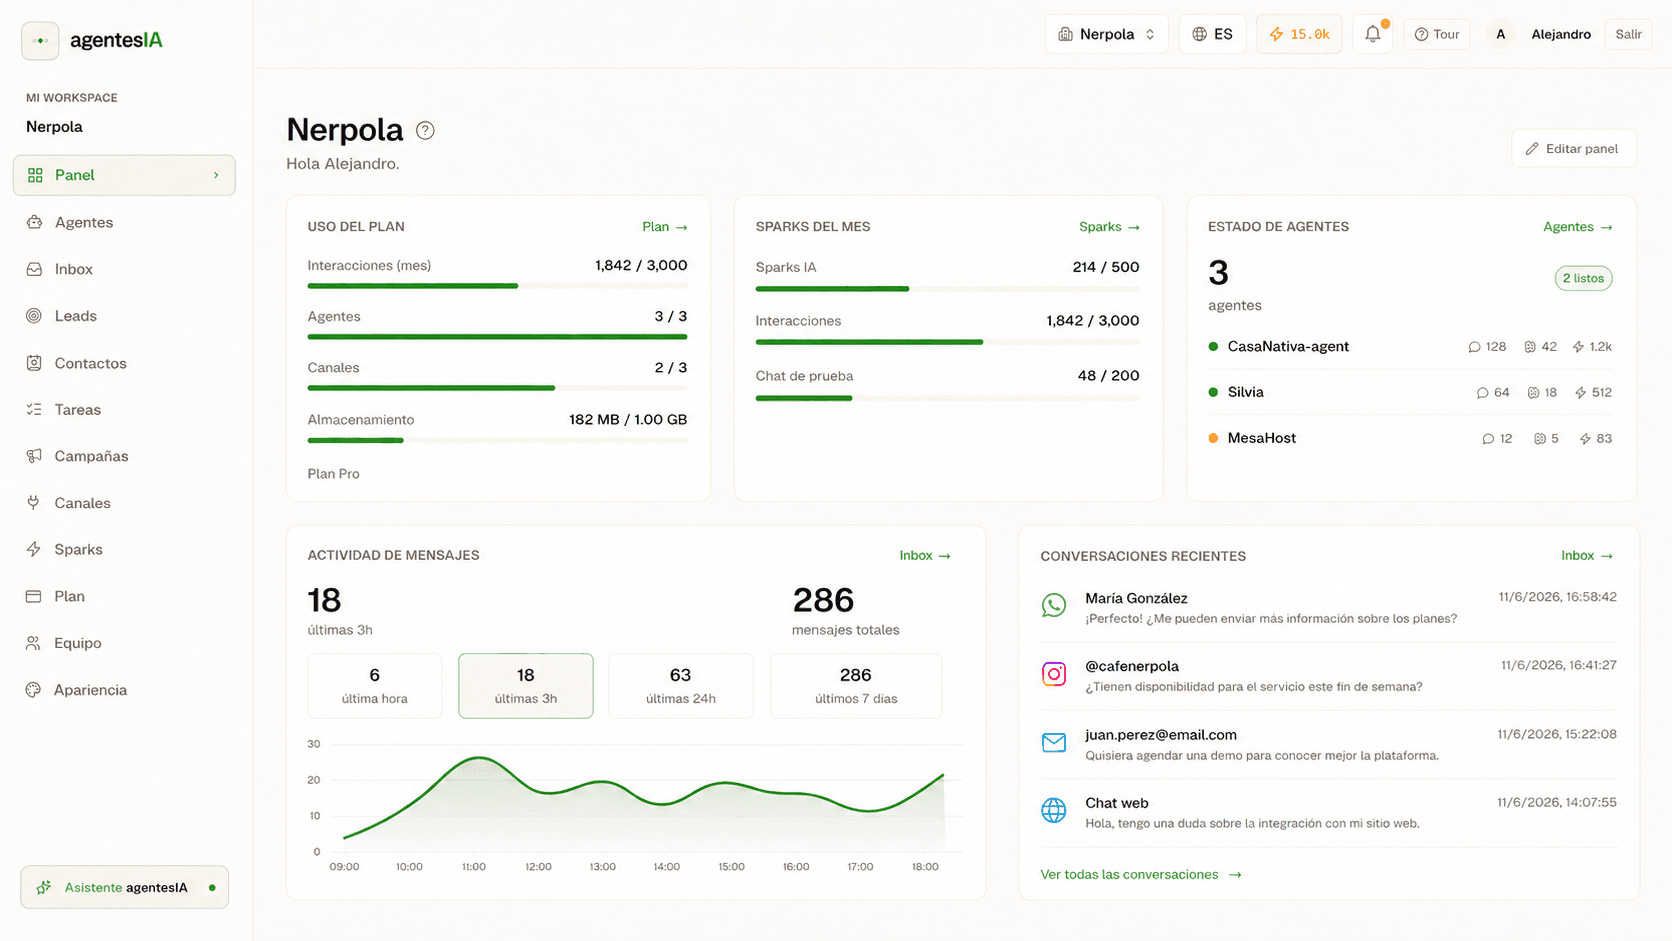Click the WhatsApp icon for María González

(1054, 605)
